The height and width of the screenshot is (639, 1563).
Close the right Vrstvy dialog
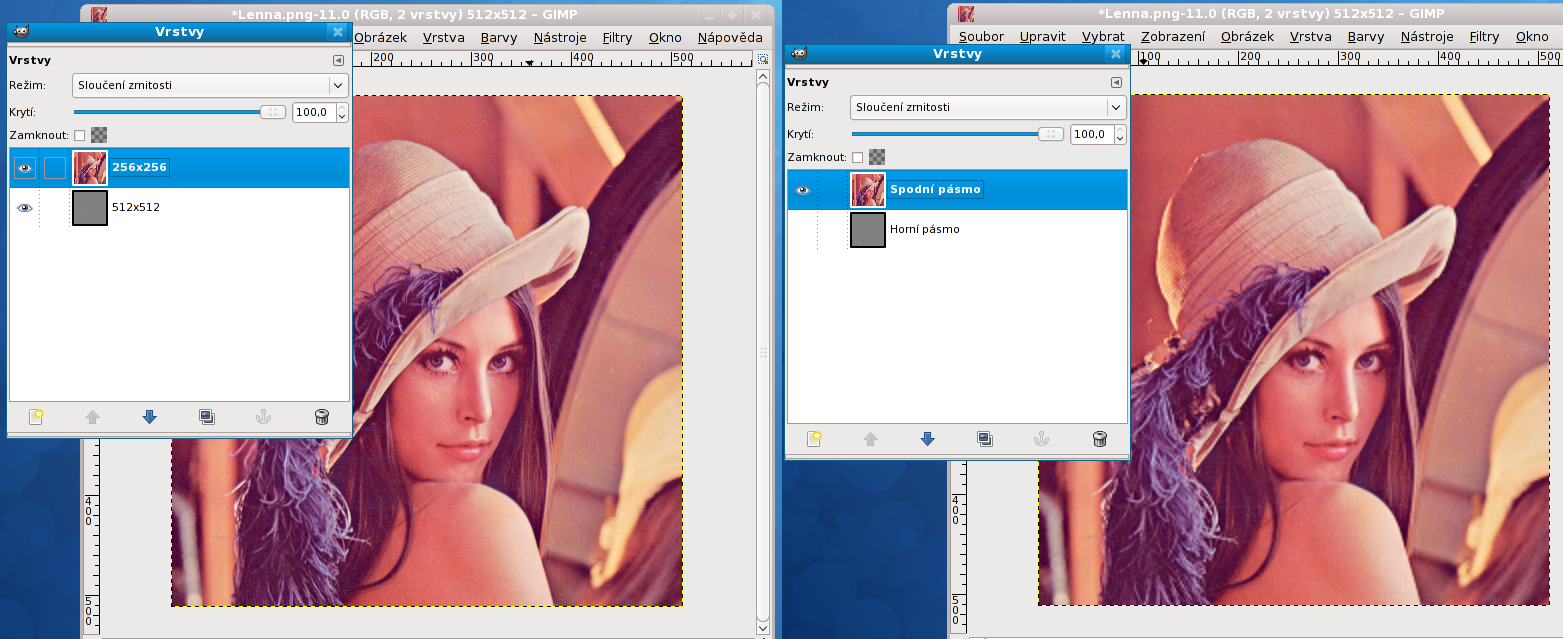(x=1115, y=54)
